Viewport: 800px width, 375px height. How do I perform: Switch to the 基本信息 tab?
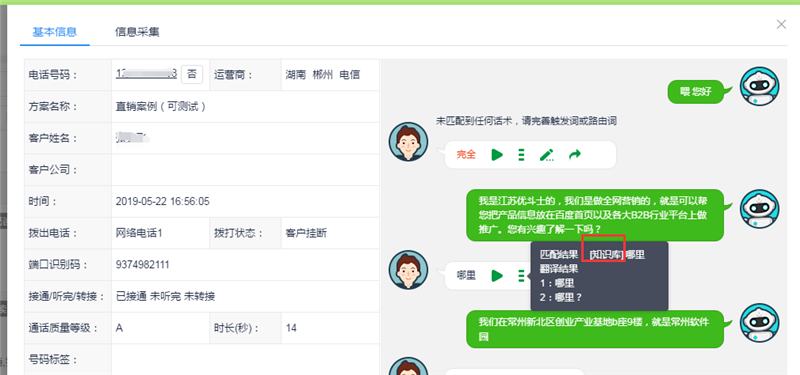[55, 32]
